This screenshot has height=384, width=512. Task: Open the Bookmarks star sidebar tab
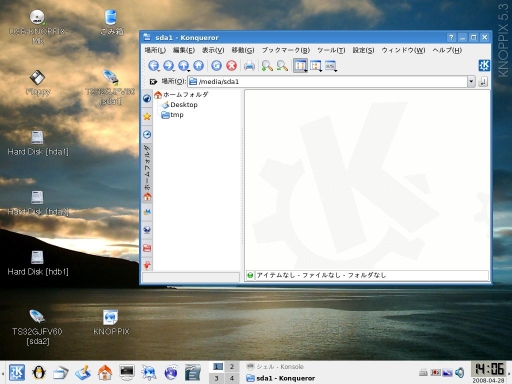coord(147,116)
